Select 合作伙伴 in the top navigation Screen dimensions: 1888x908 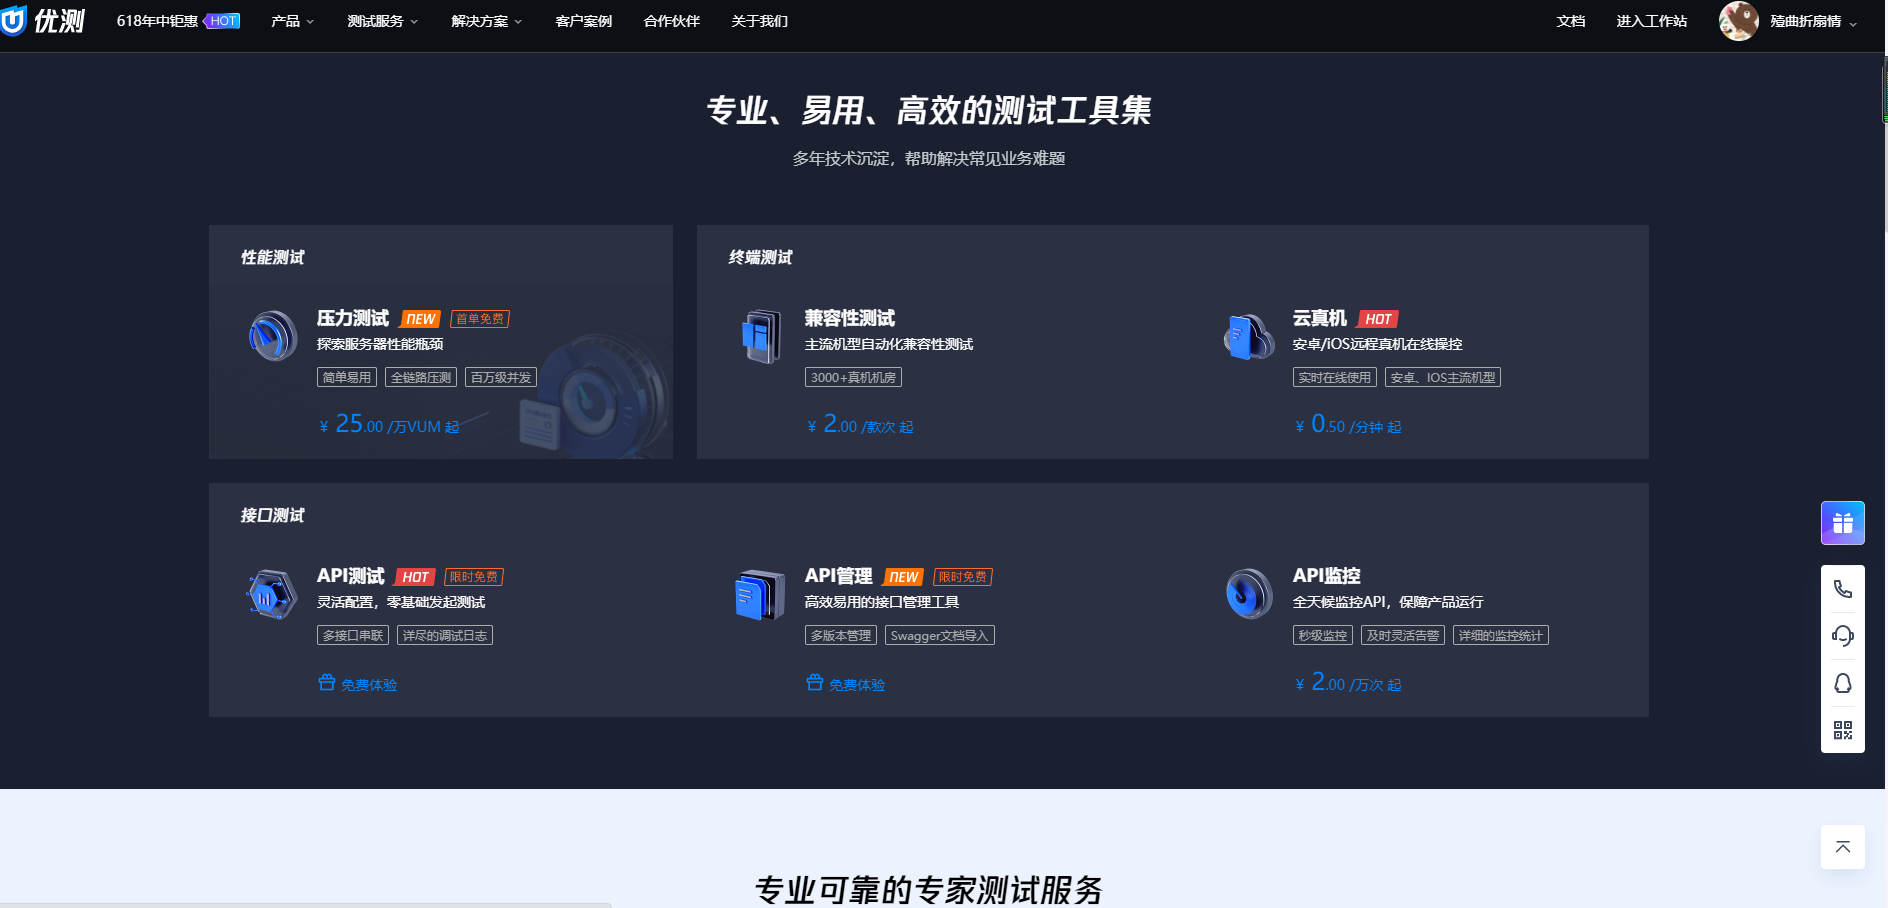coord(671,20)
